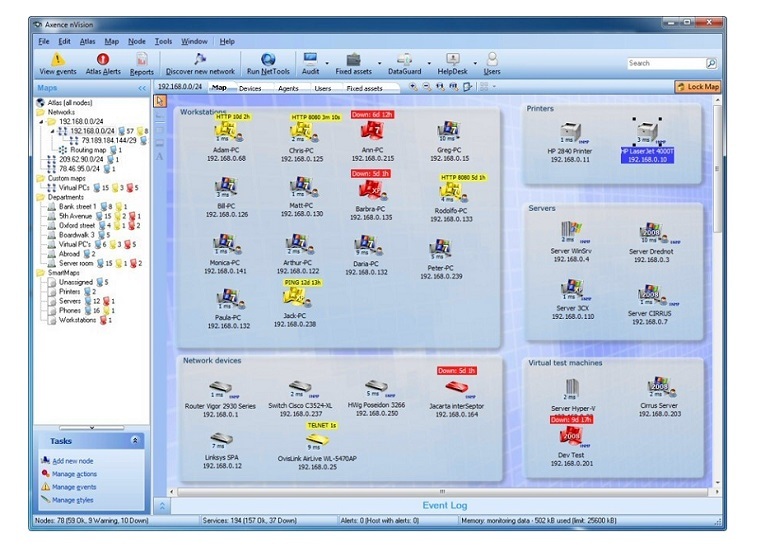Open Fixed assets toolbar icon
The width and height of the screenshot is (761, 550).
tap(353, 64)
